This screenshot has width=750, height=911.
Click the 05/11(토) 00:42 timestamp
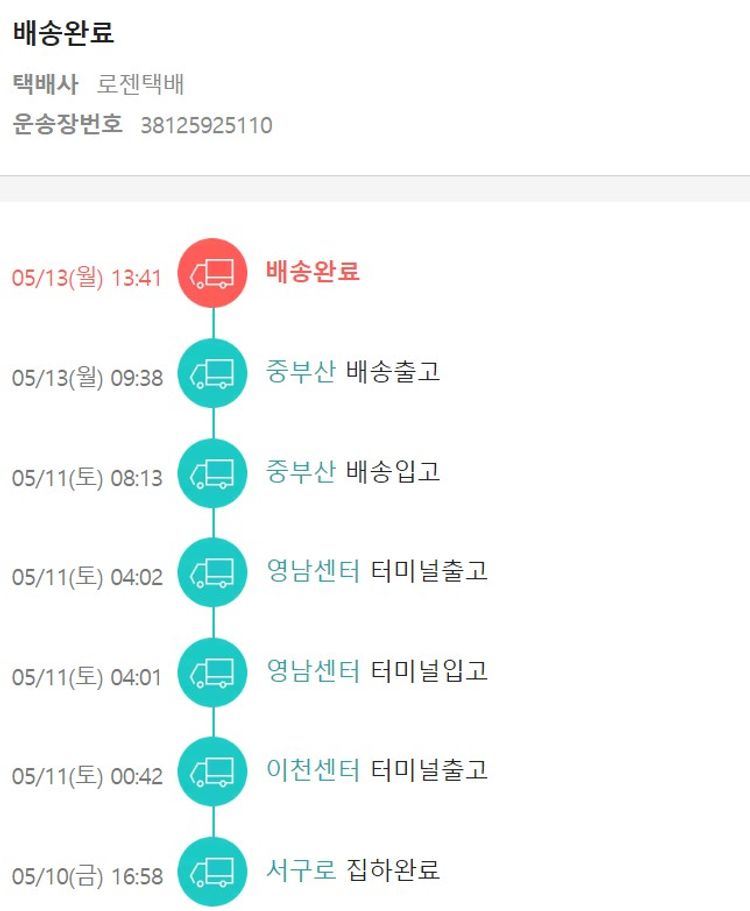pyautogui.click(x=87, y=777)
